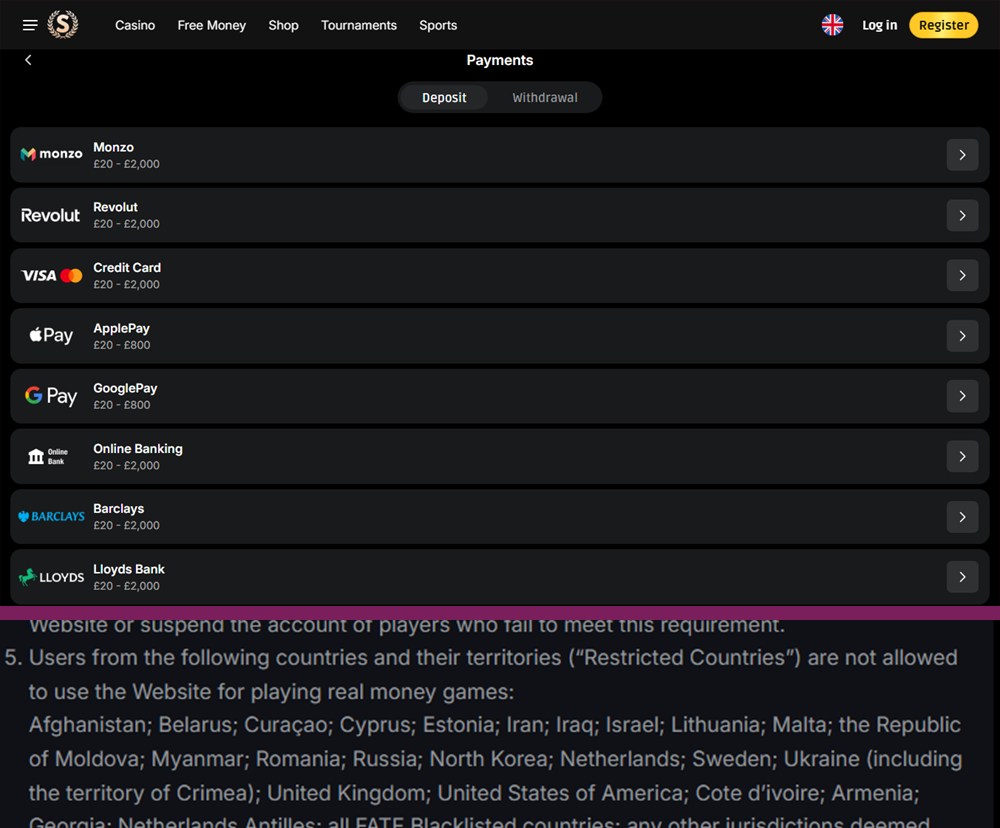Click the ApplePay £20 - £800 limit

(122, 345)
